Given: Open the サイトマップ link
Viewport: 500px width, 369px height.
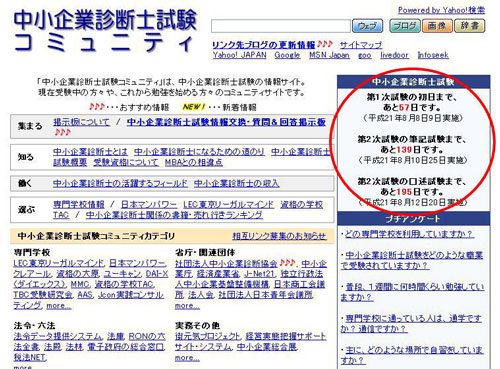Looking at the screenshot, I should tap(361, 45).
